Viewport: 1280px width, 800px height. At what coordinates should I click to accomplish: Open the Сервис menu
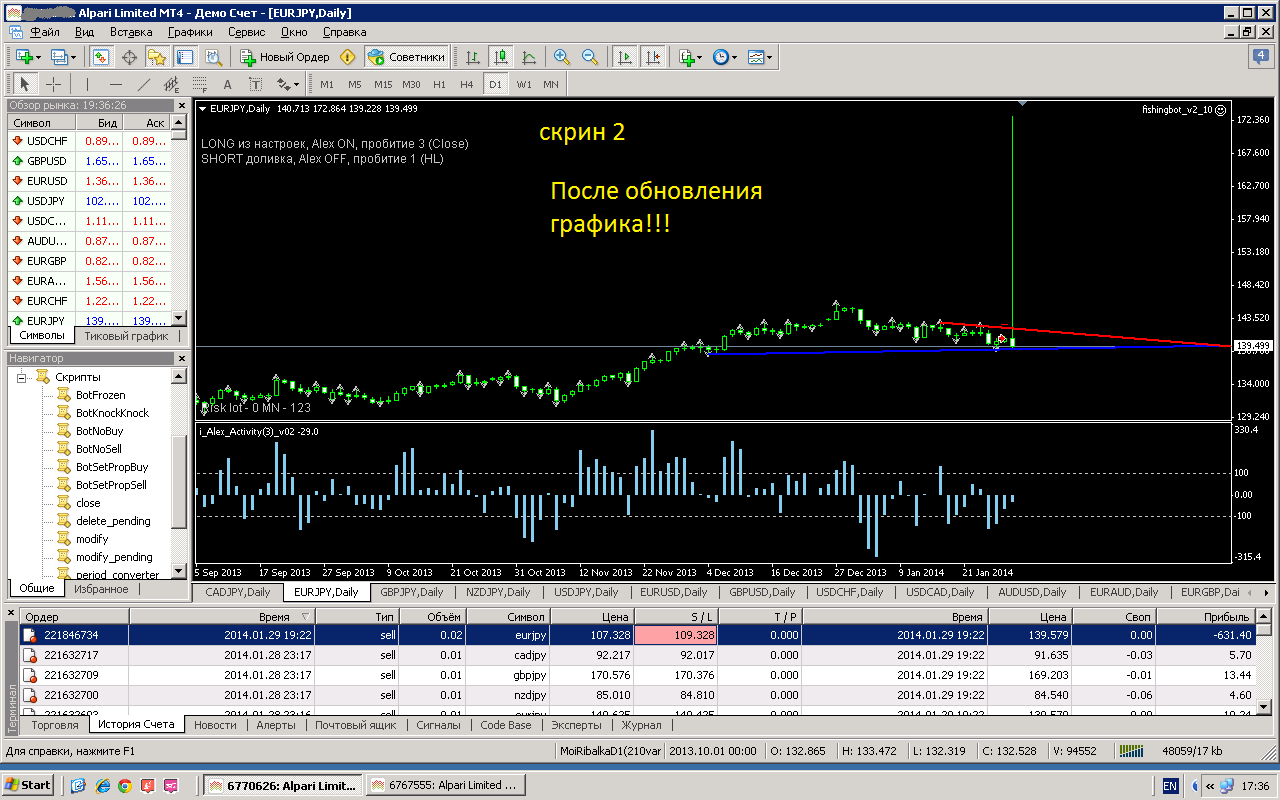coord(246,32)
